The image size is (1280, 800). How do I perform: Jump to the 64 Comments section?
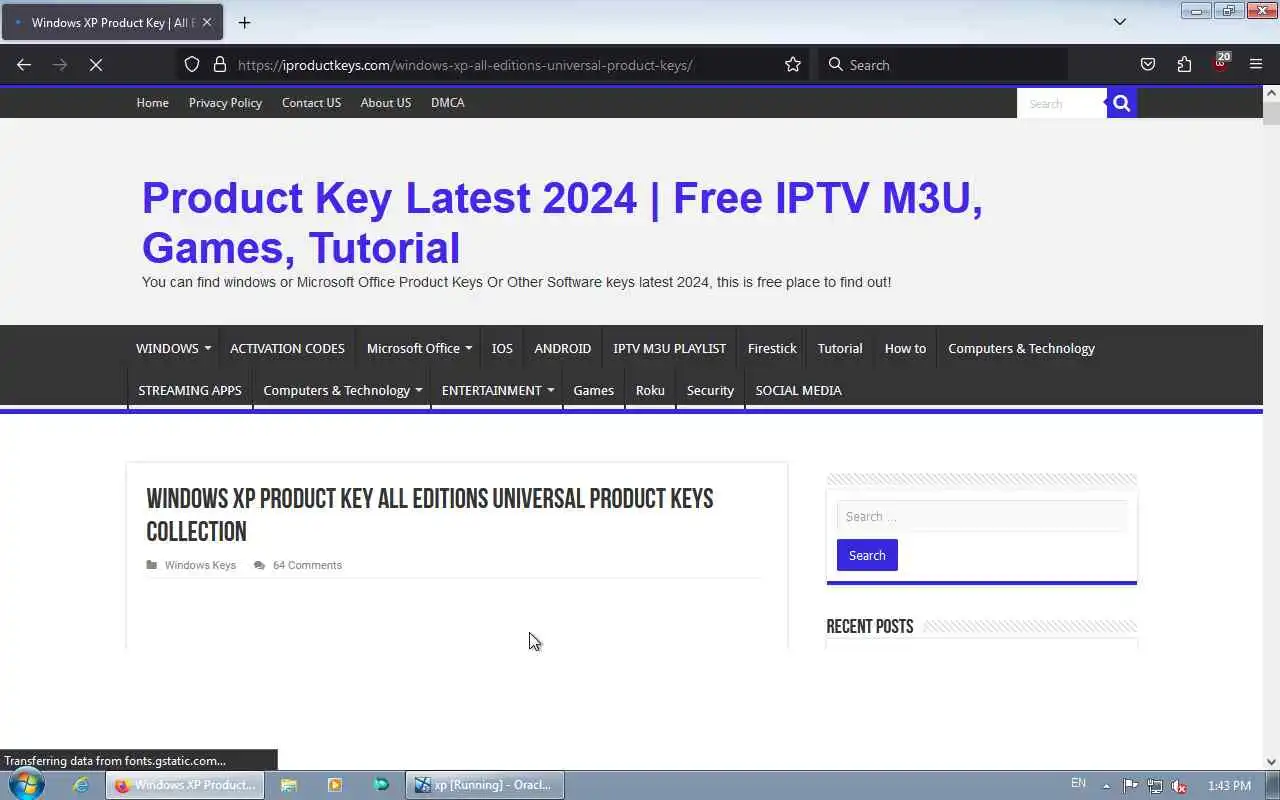coord(307,565)
